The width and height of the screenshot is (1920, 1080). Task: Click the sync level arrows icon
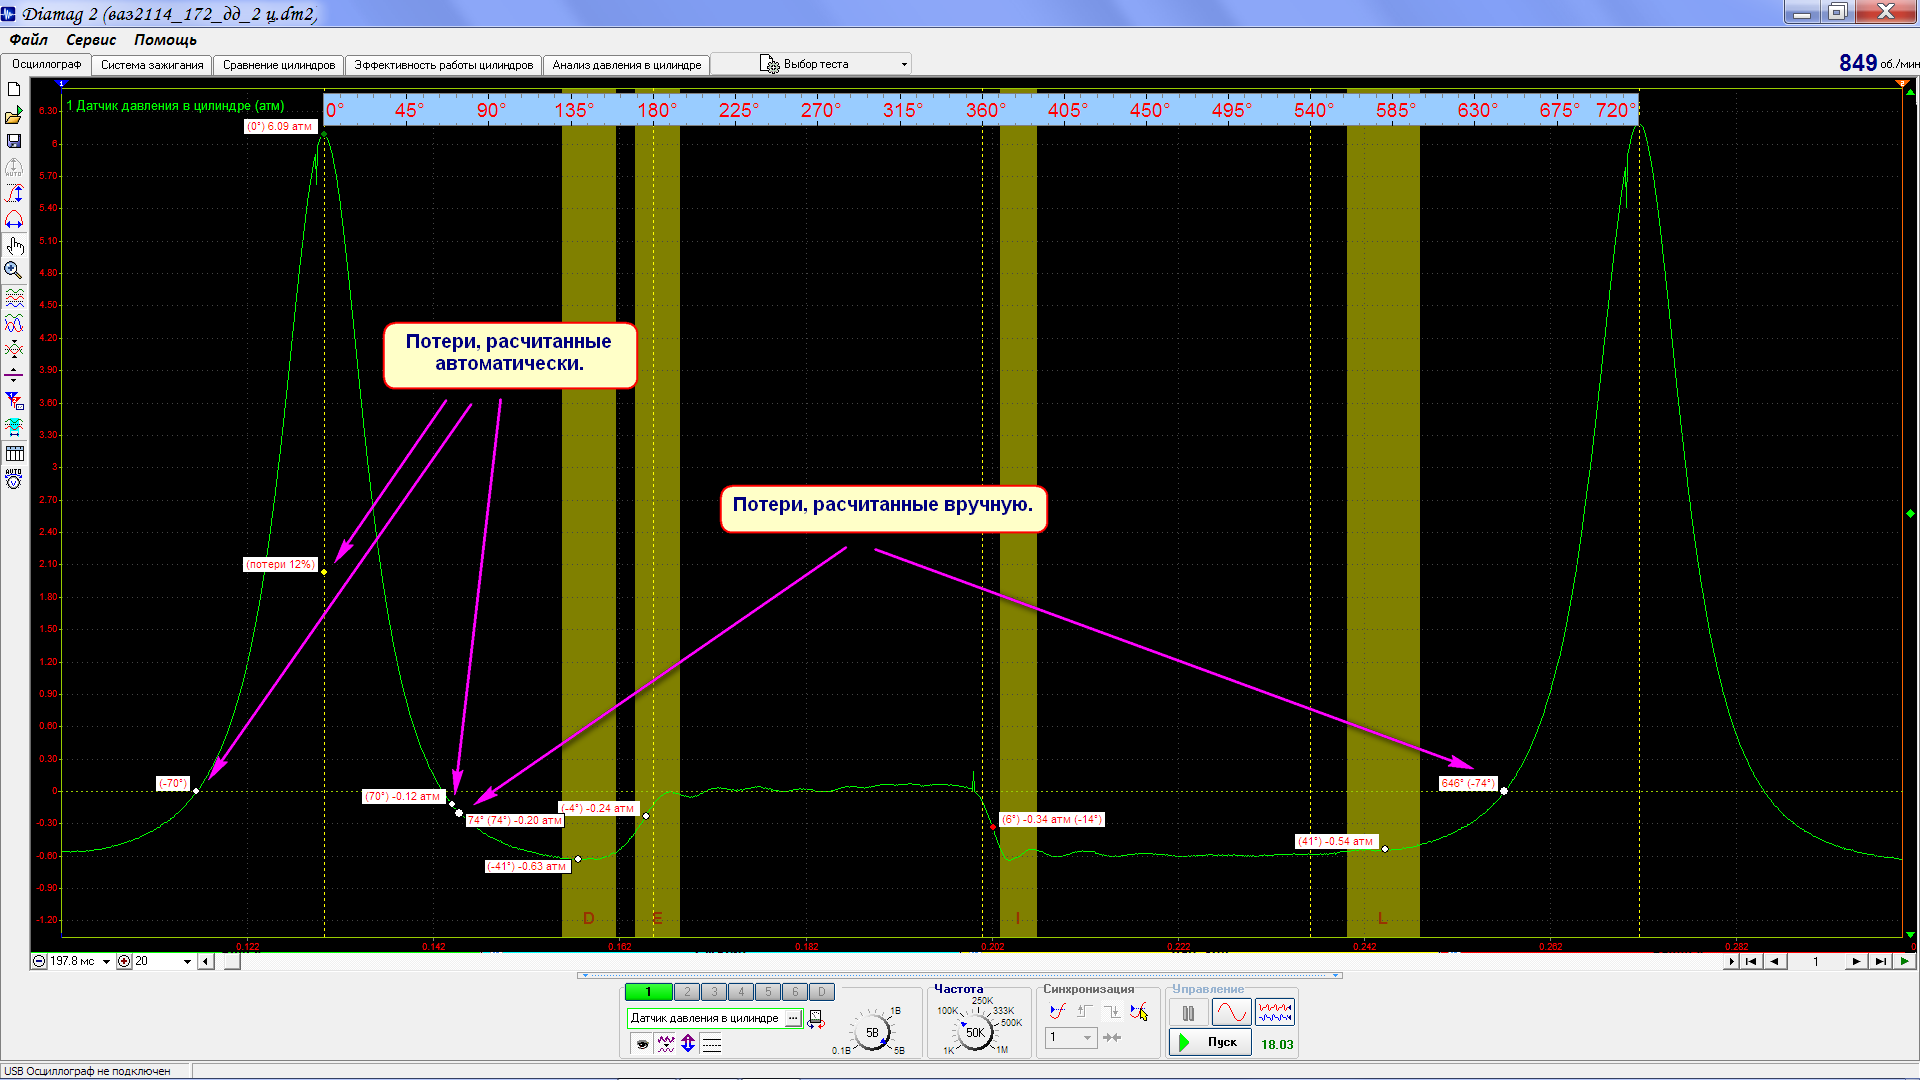point(1112,1038)
